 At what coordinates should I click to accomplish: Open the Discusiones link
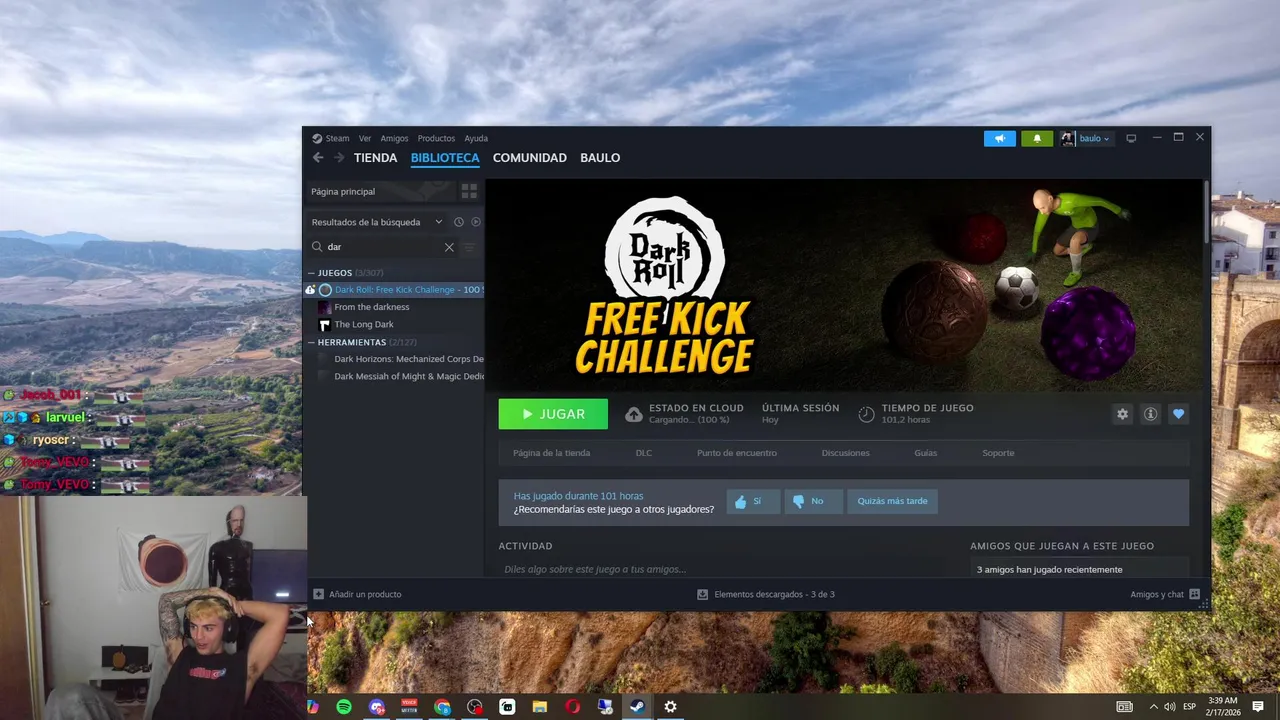click(846, 453)
